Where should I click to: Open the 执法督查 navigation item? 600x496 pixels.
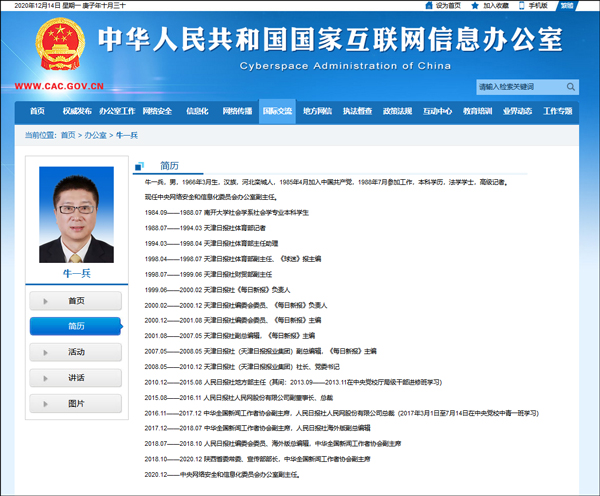point(357,111)
